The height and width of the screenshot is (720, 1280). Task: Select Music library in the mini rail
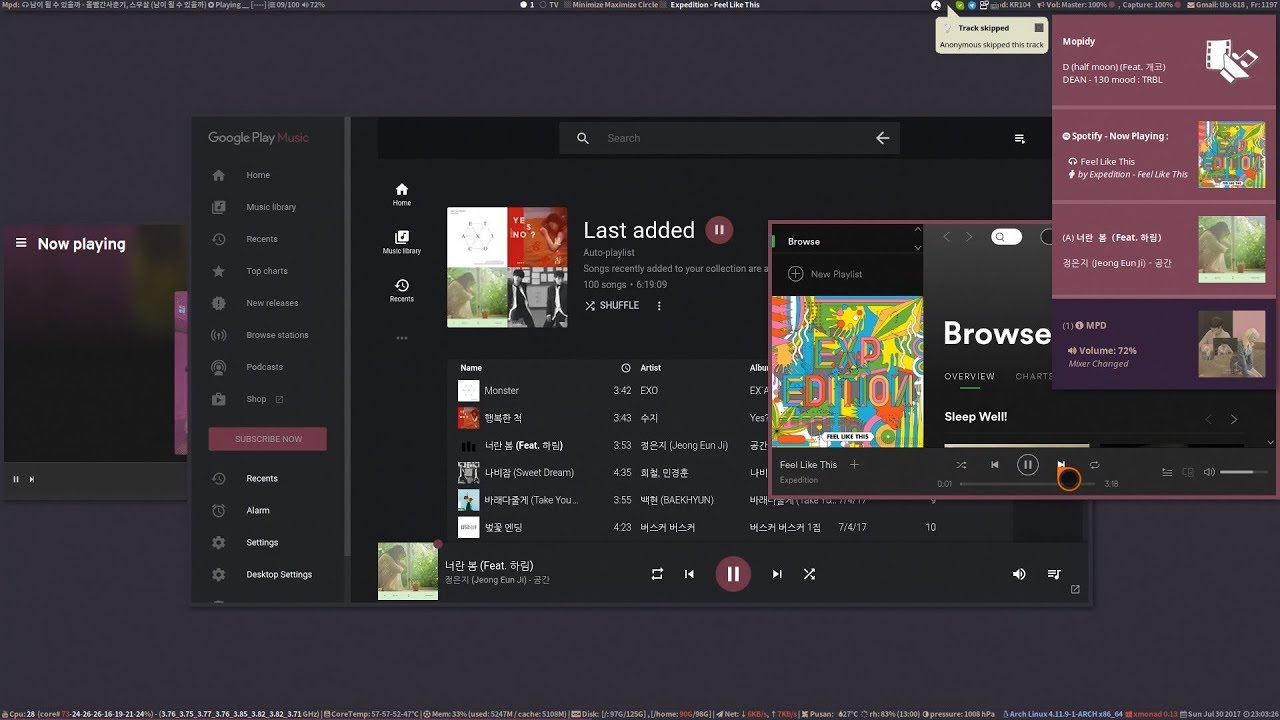pyautogui.click(x=401, y=242)
